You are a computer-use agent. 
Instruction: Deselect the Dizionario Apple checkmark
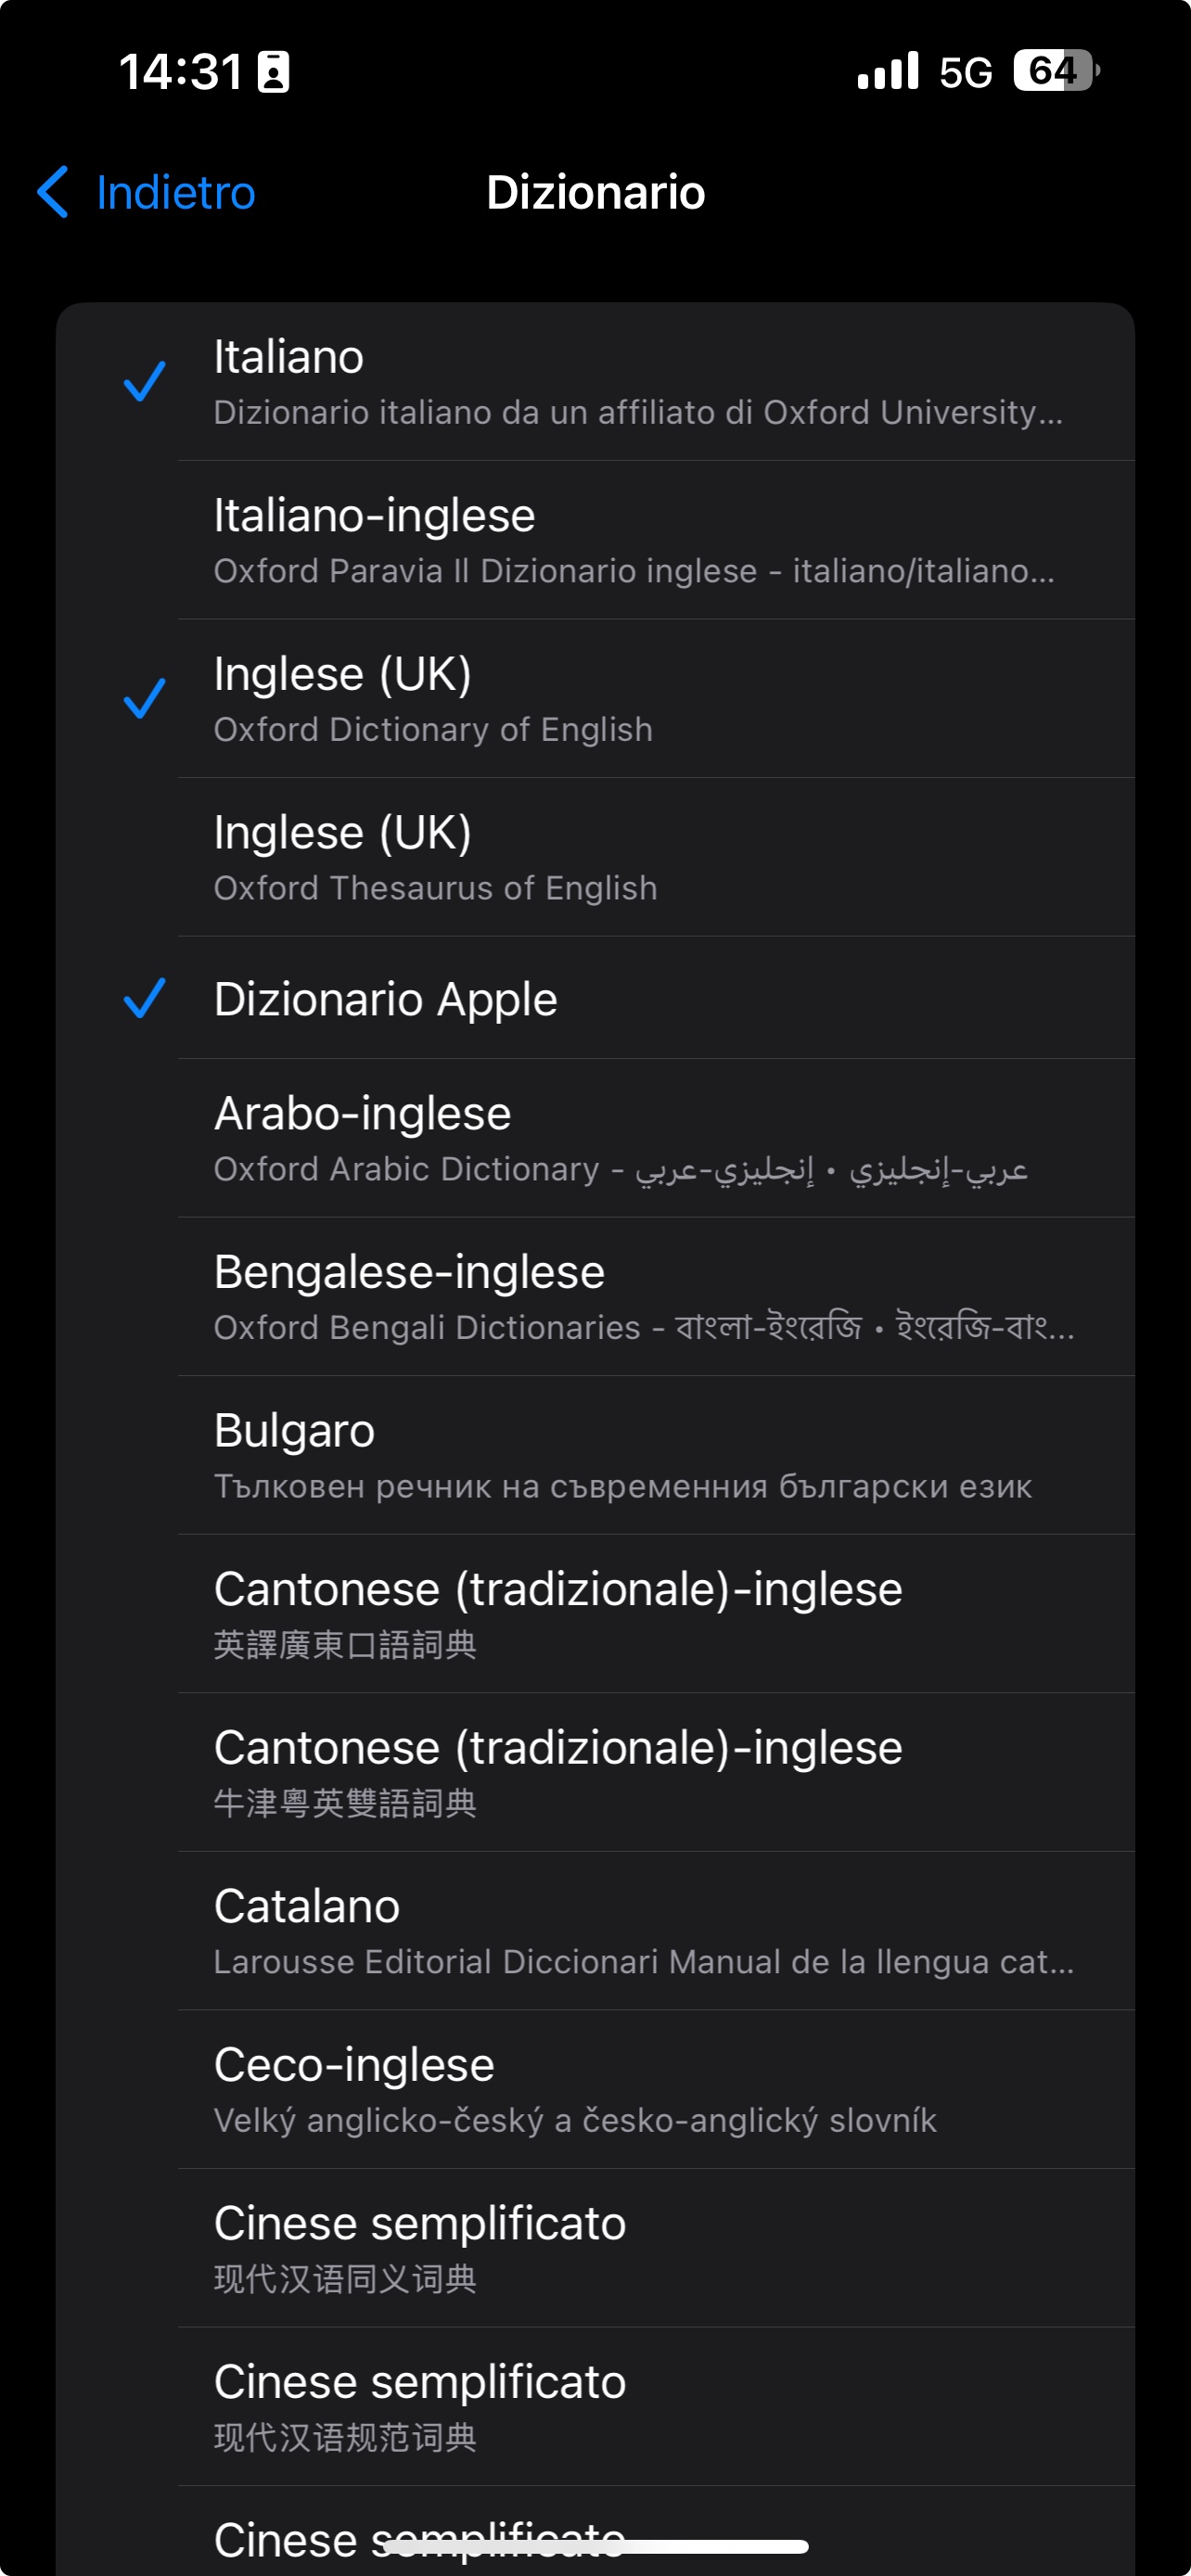point(144,998)
